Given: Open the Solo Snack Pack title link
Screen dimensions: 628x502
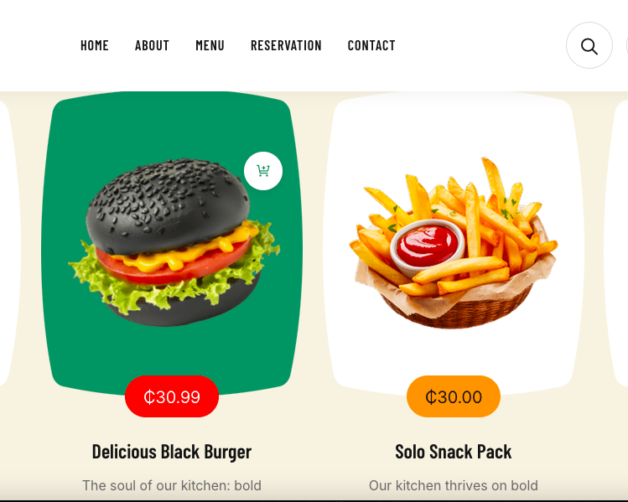Looking at the screenshot, I should coord(453,452).
